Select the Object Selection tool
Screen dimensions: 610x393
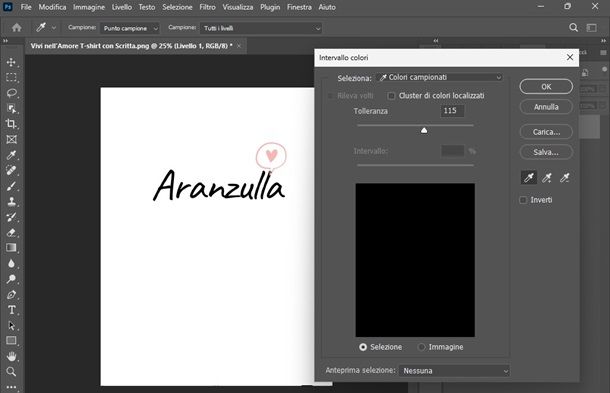[x=11, y=109]
